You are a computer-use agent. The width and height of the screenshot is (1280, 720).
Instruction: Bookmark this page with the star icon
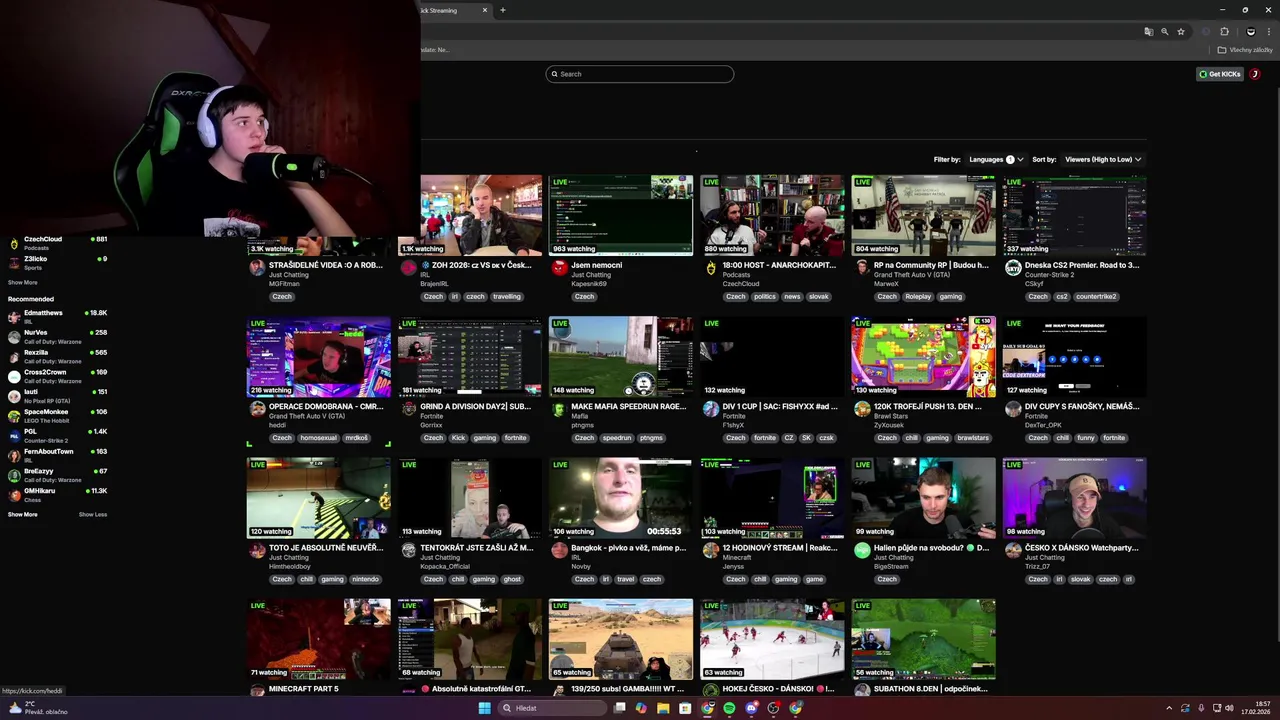point(1181,31)
